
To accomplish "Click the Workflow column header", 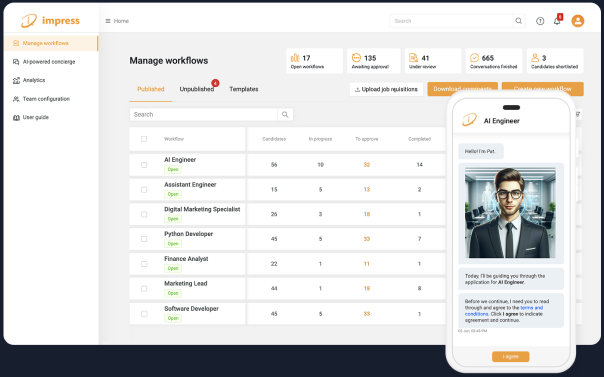I will (x=174, y=139).
